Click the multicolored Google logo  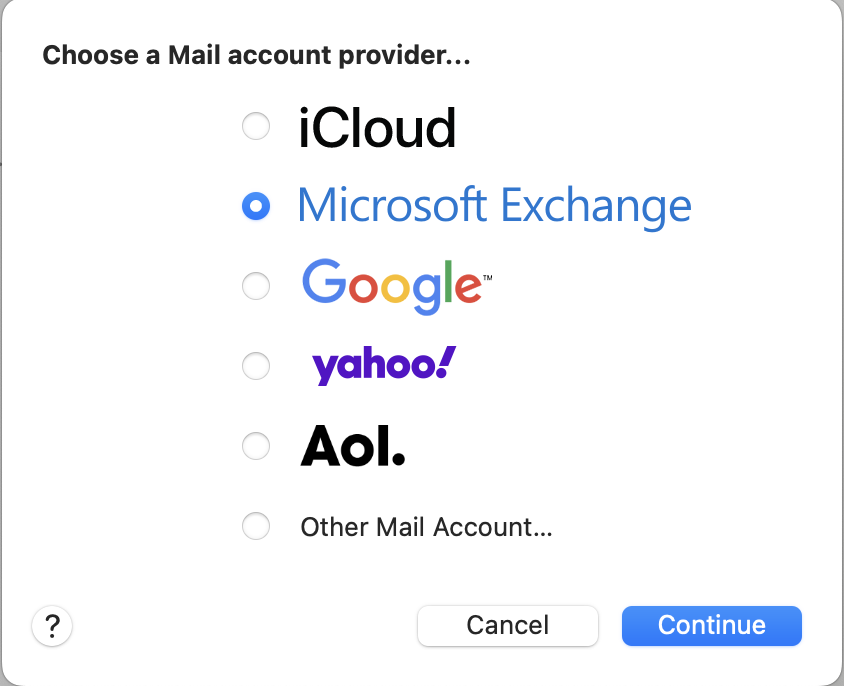point(391,285)
